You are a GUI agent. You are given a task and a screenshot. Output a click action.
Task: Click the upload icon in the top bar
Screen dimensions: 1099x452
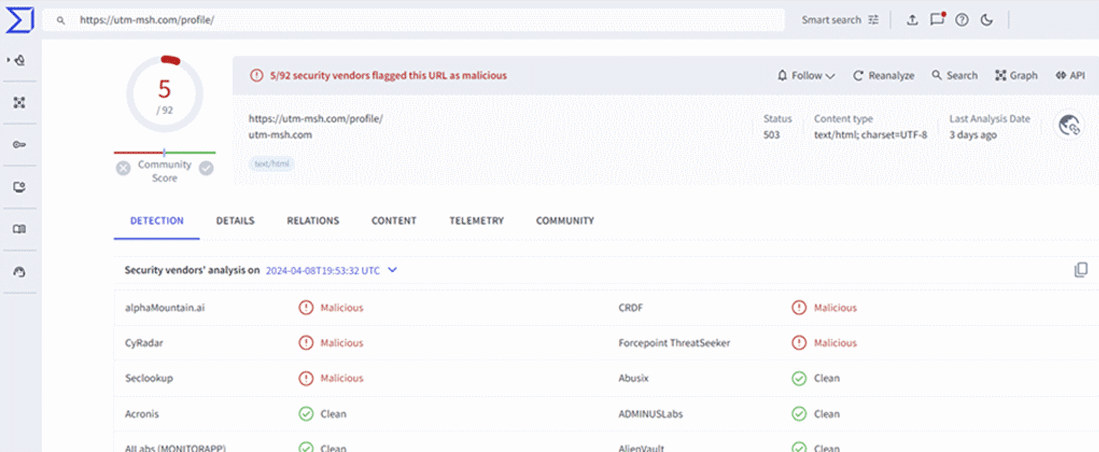point(912,20)
